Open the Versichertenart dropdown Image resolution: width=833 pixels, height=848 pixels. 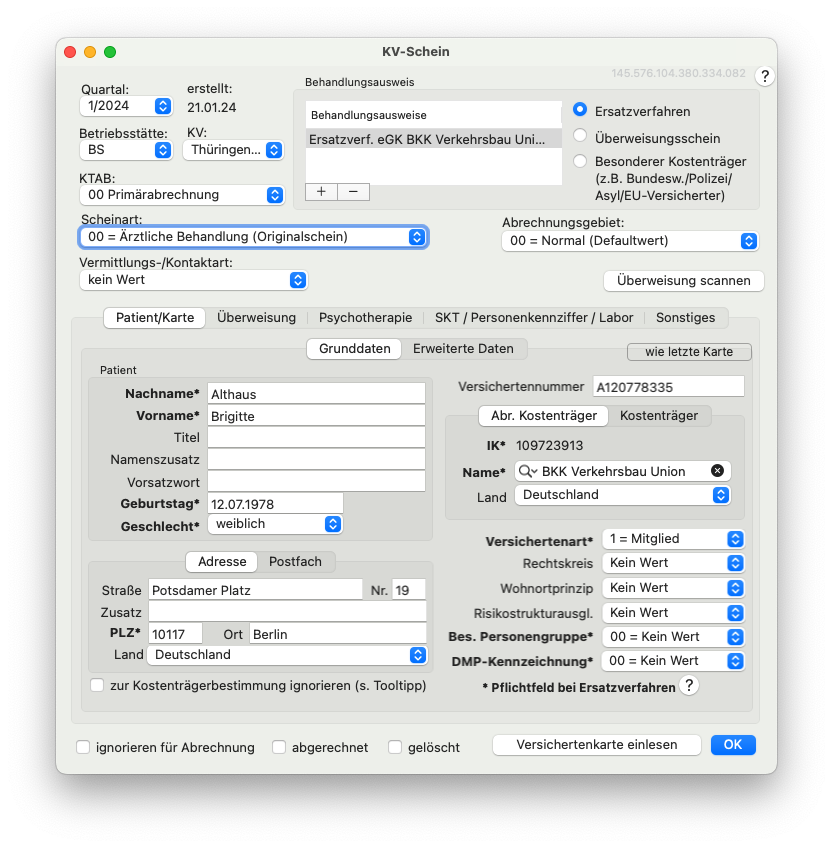point(673,539)
